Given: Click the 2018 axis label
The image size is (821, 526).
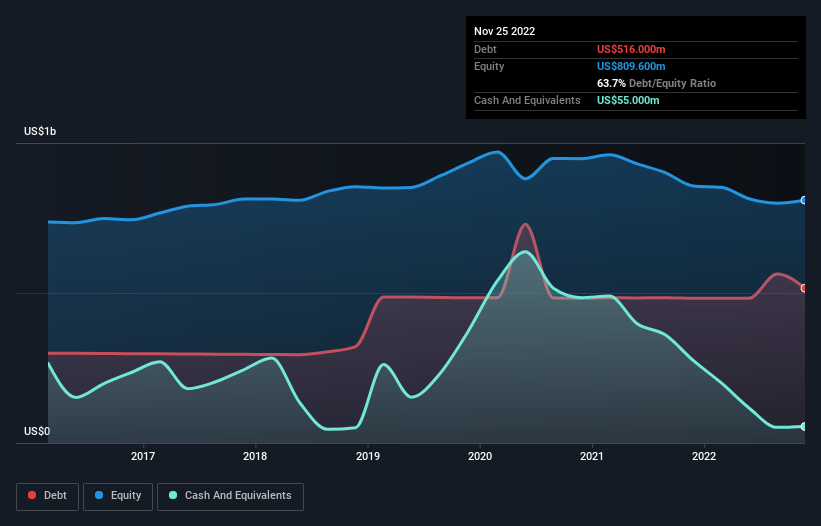Looking at the screenshot, I should pos(255,456).
